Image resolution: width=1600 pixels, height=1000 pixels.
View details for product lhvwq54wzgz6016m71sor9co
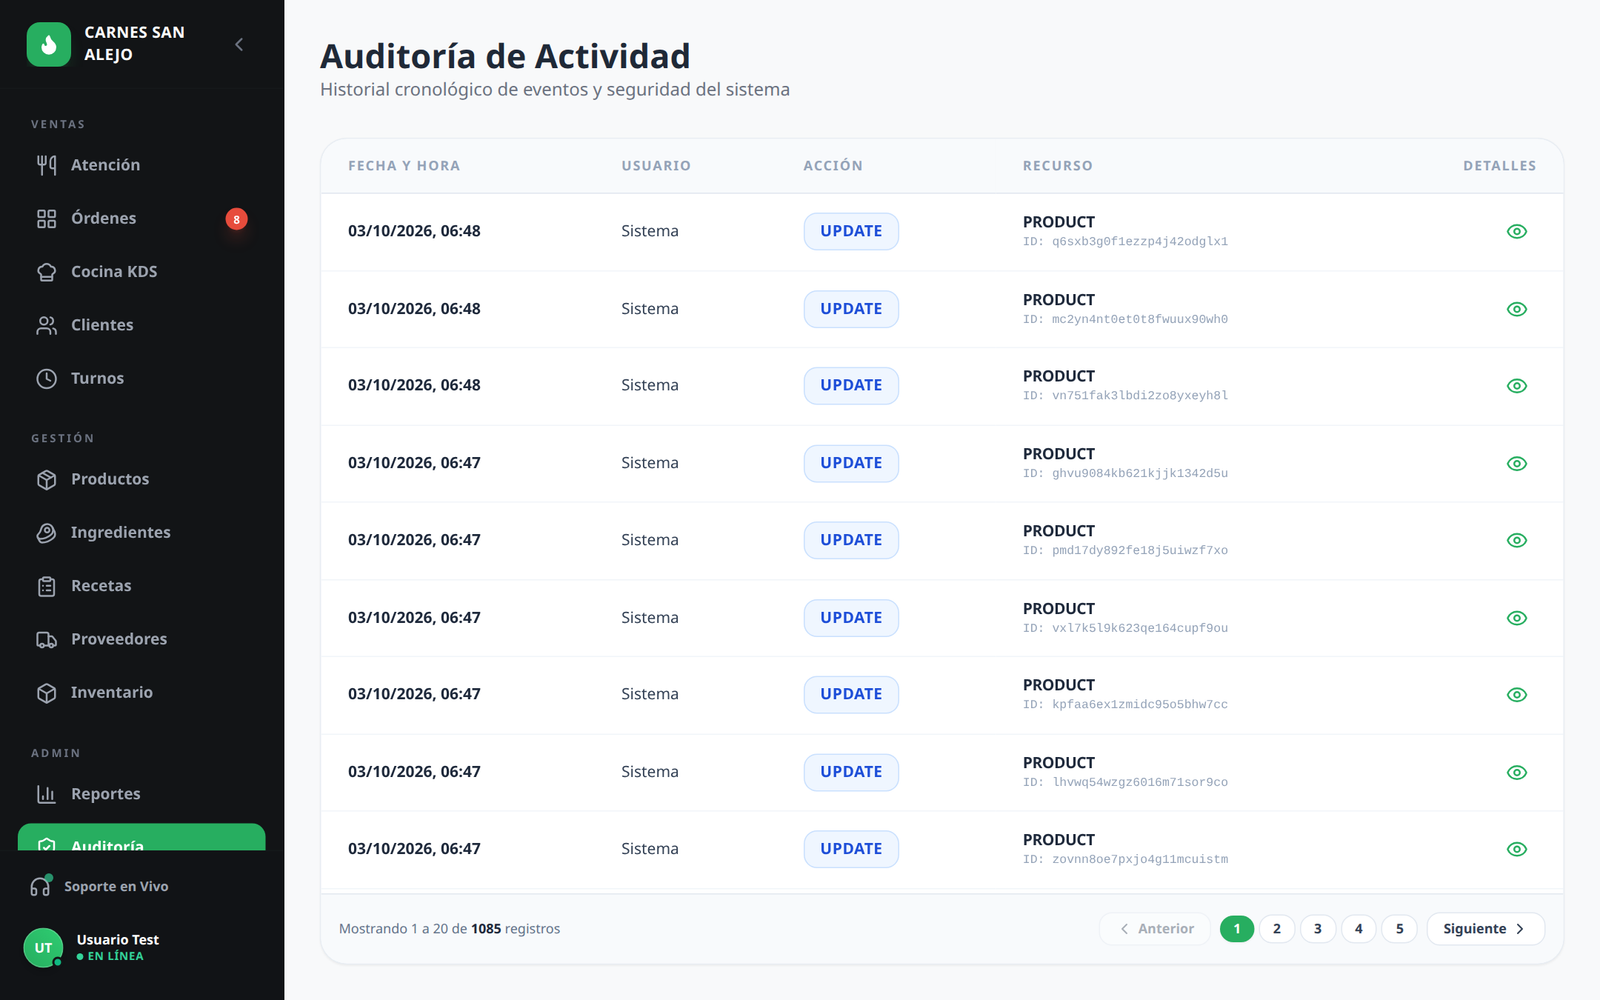(x=1517, y=772)
